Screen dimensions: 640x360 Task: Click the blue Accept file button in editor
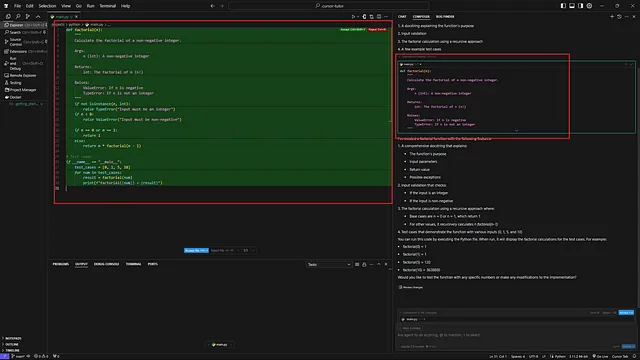coord(196,250)
